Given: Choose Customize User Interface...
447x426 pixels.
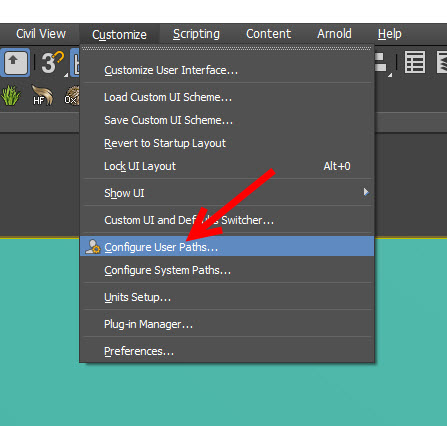Looking at the screenshot, I should pos(227,70).
